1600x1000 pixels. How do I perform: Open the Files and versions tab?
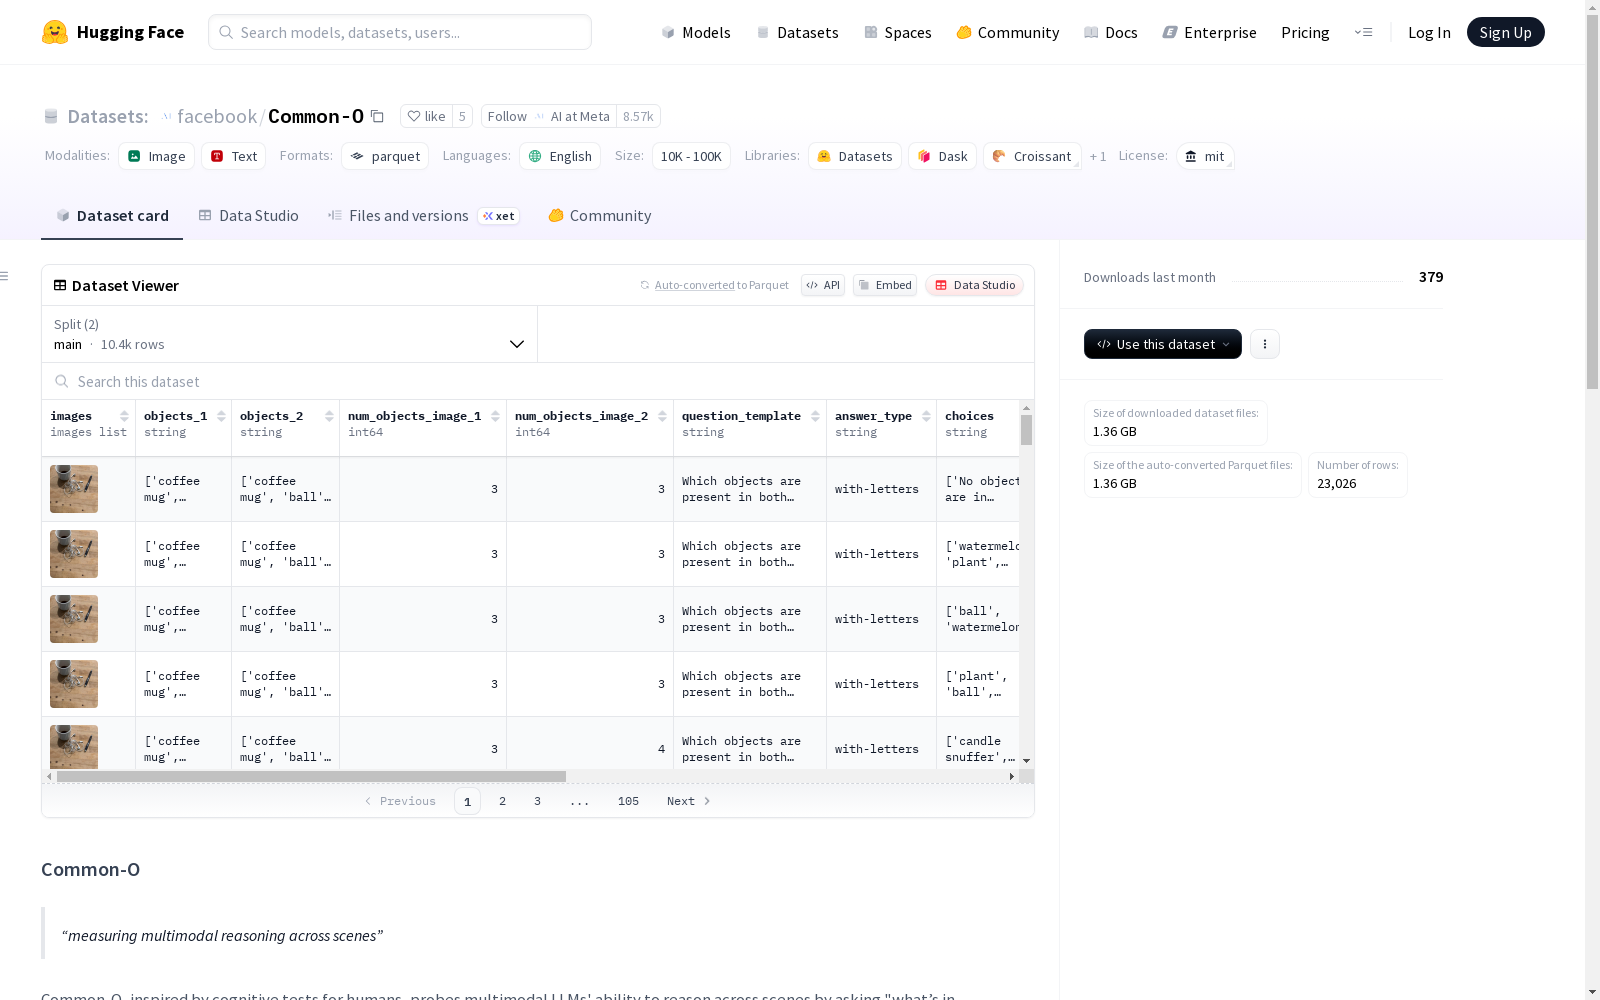click(x=424, y=216)
